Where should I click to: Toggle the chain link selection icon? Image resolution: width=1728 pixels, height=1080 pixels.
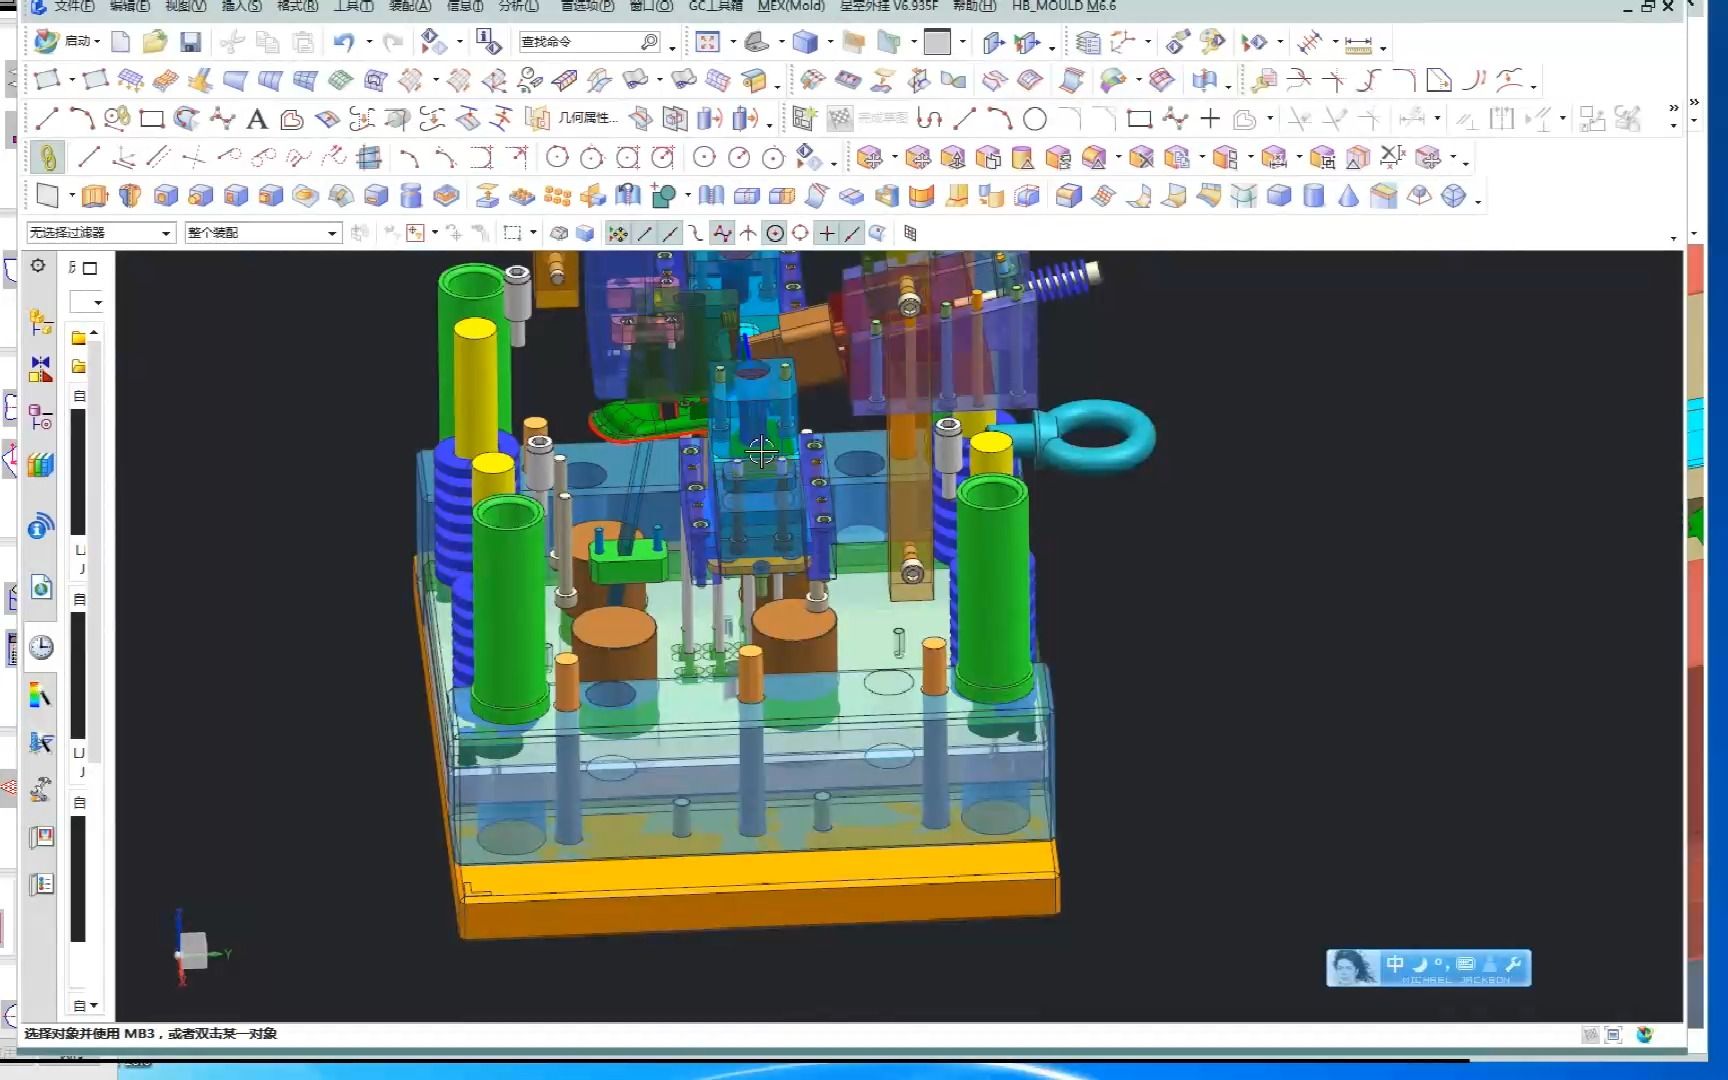pos(47,157)
